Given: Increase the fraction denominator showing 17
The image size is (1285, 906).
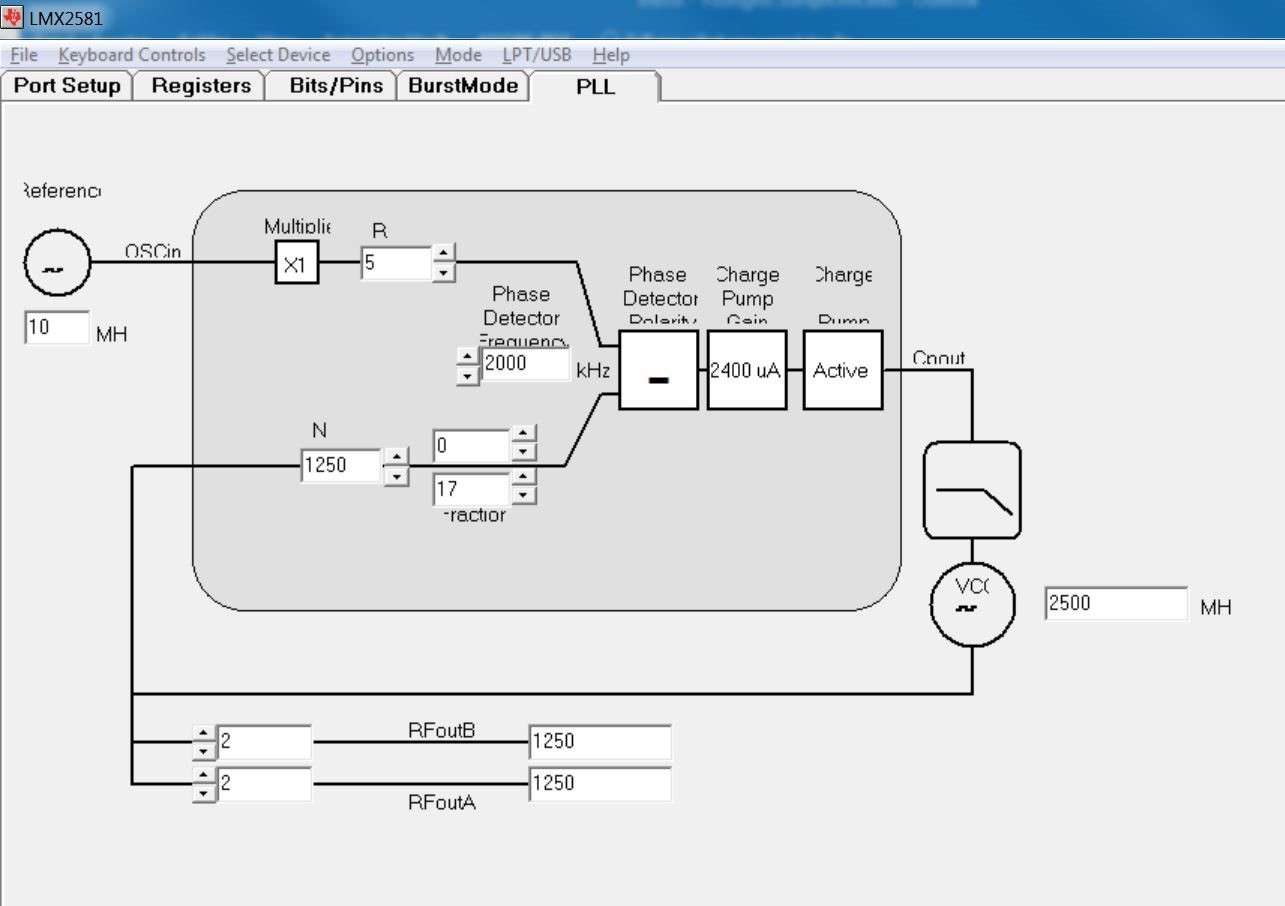Looking at the screenshot, I should [x=524, y=477].
